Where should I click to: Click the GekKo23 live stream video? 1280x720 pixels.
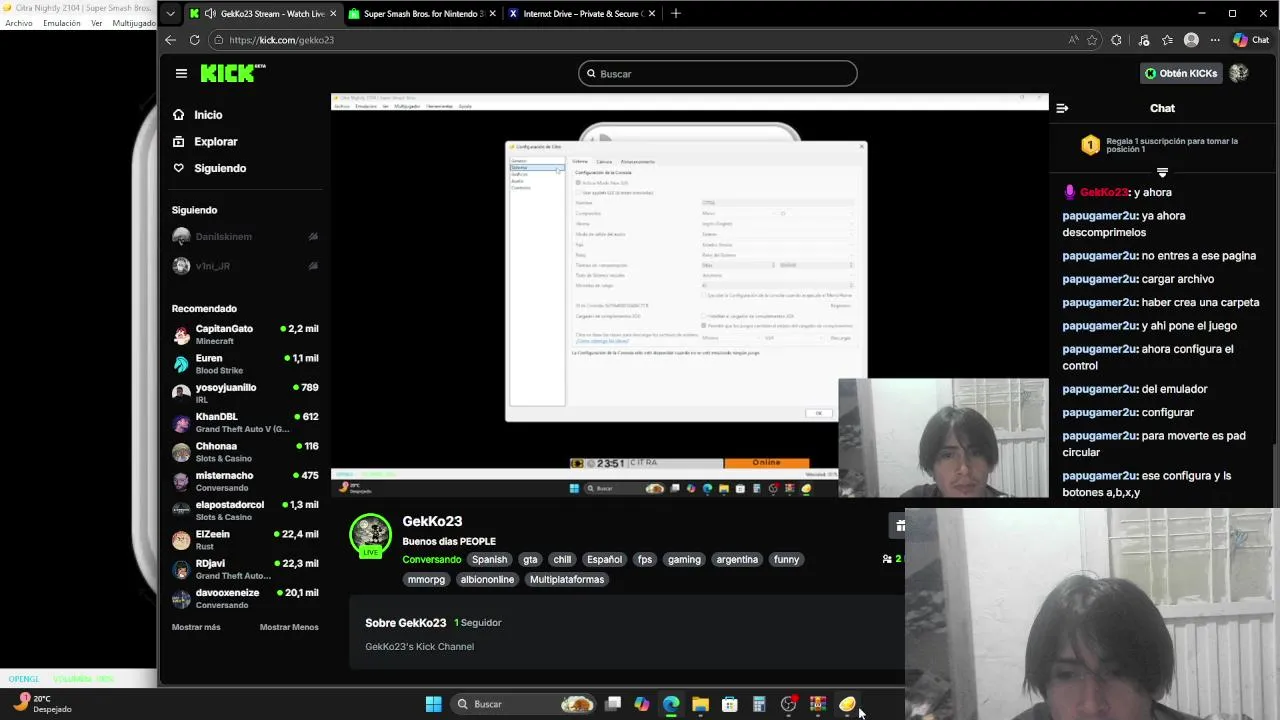point(690,295)
